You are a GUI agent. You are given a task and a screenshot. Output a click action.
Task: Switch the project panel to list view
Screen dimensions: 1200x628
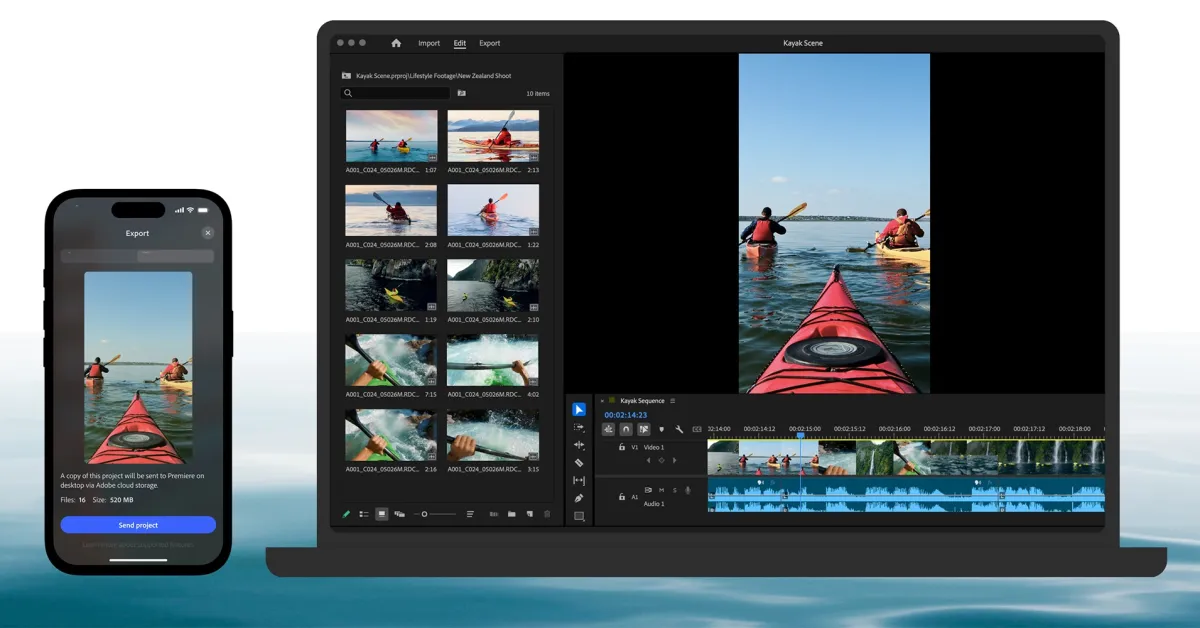pyautogui.click(x=363, y=514)
